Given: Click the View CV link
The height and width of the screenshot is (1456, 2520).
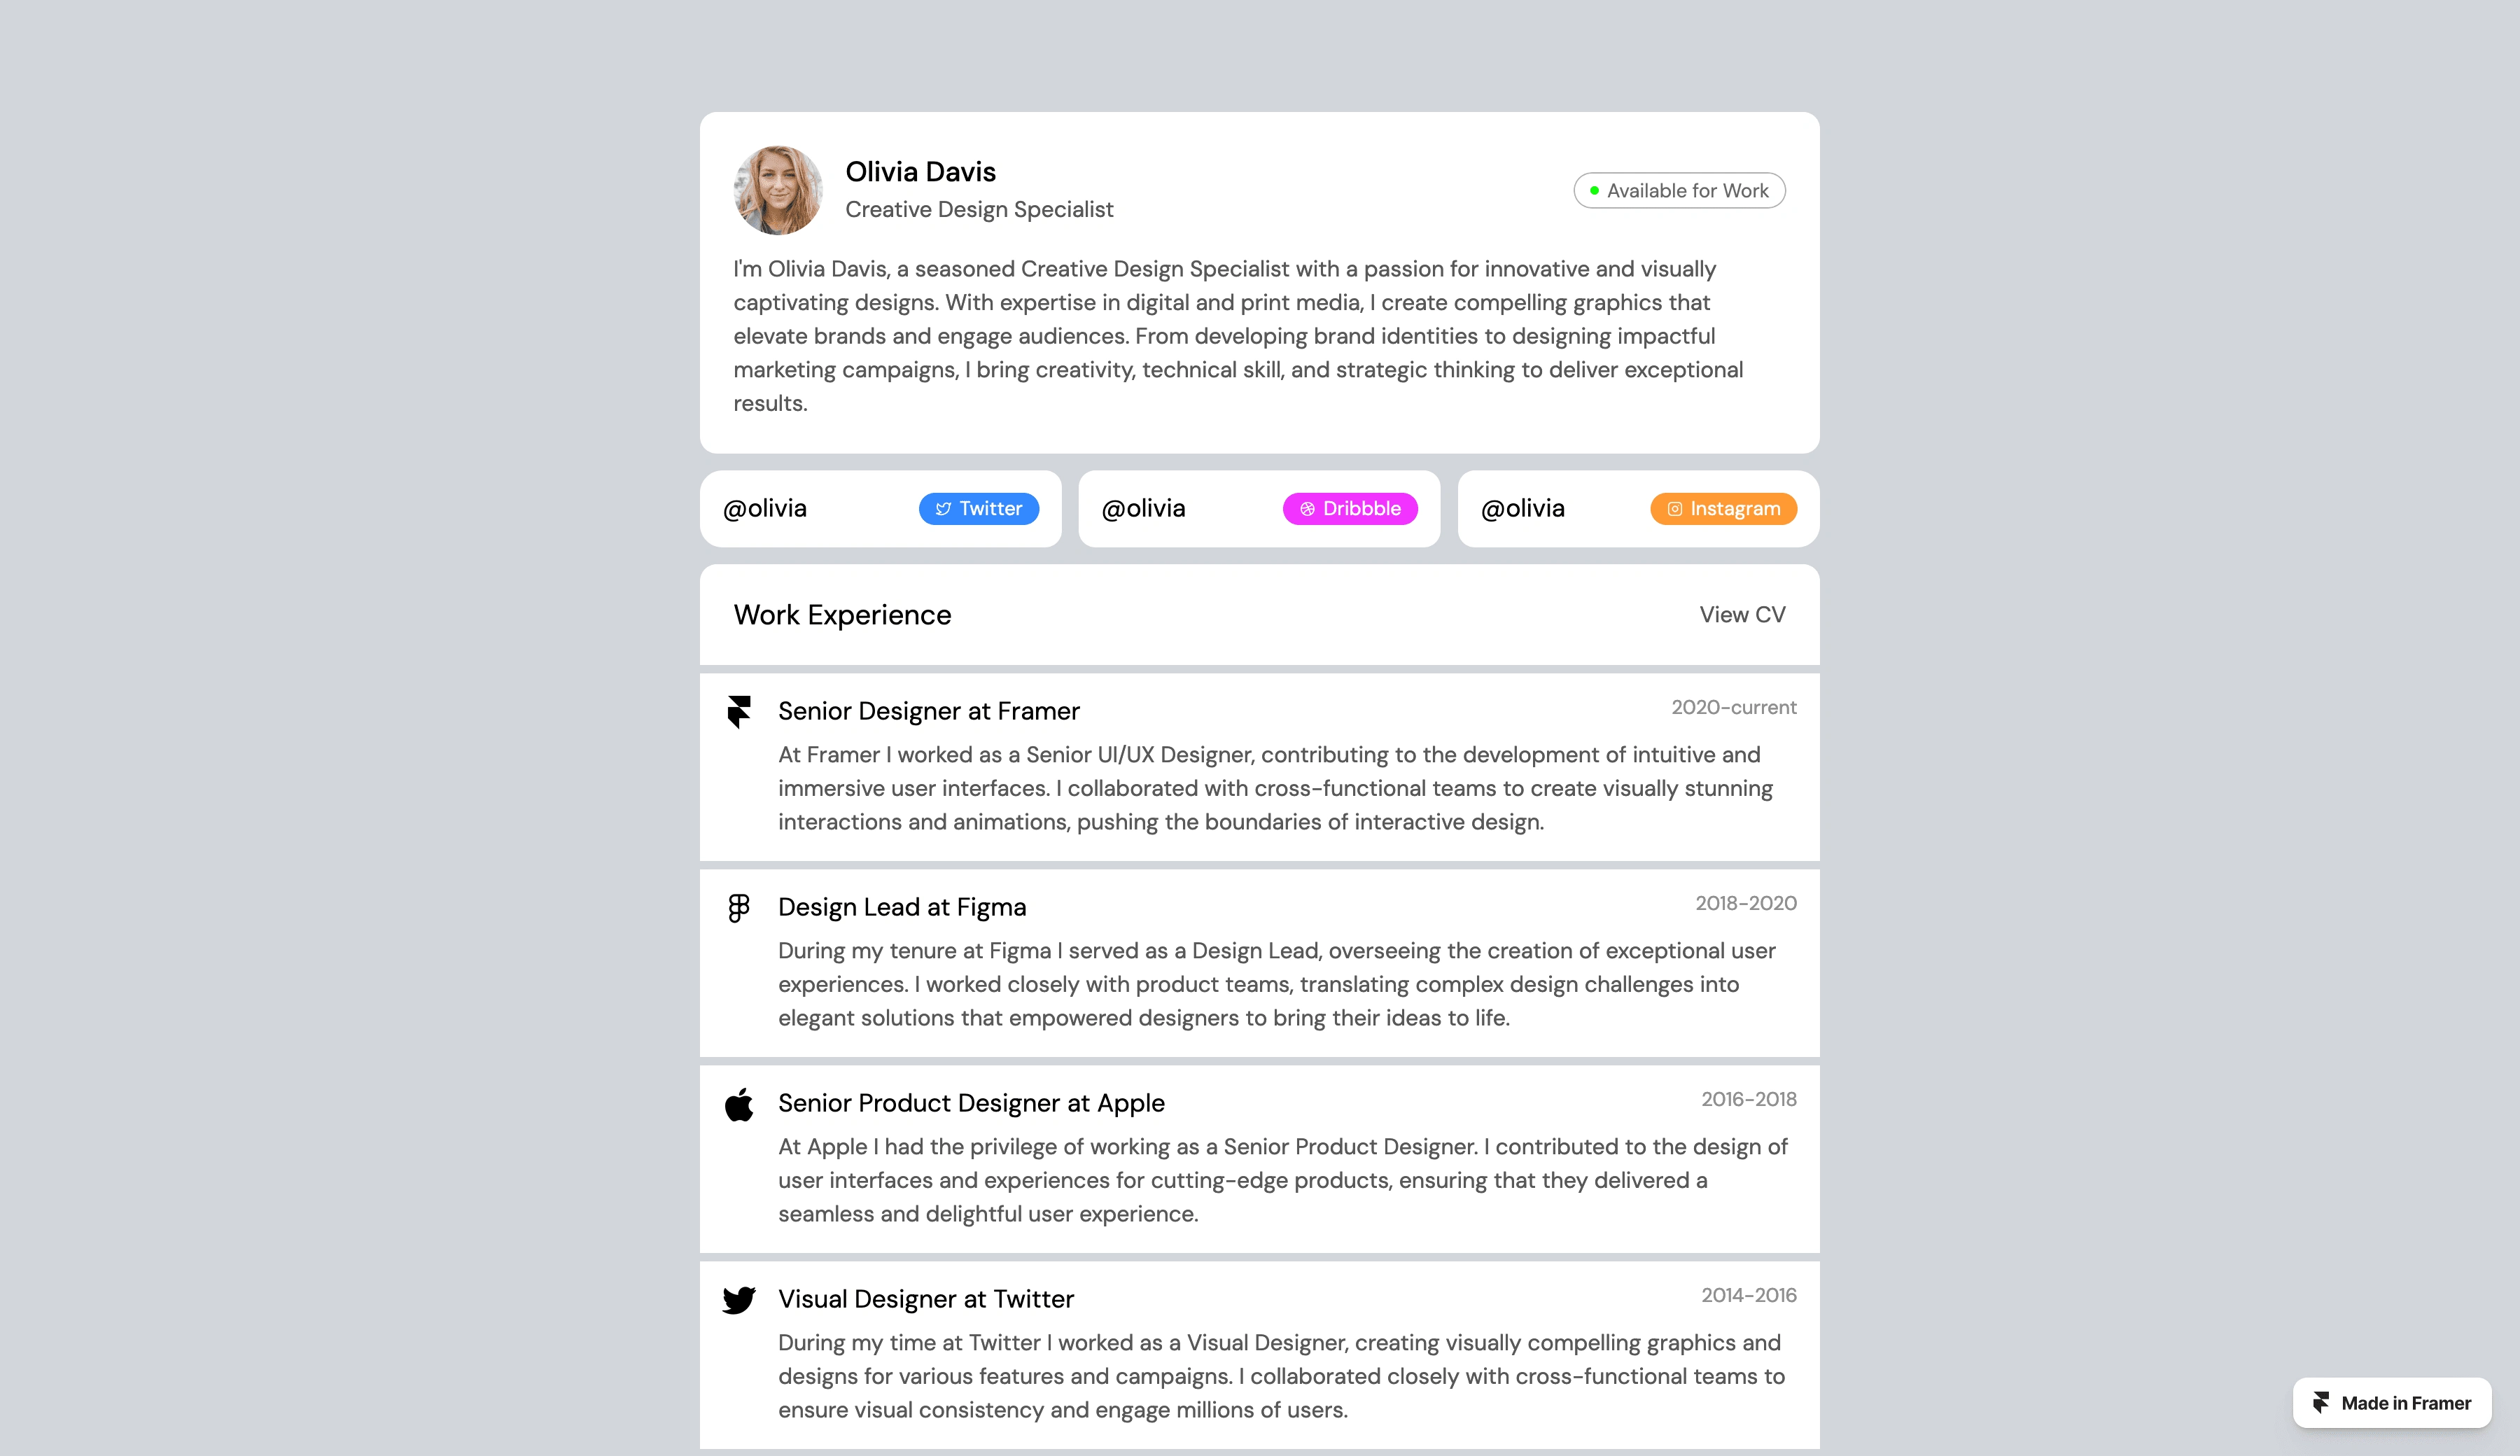Looking at the screenshot, I should pyautogui.click(x=1742, y=614).
